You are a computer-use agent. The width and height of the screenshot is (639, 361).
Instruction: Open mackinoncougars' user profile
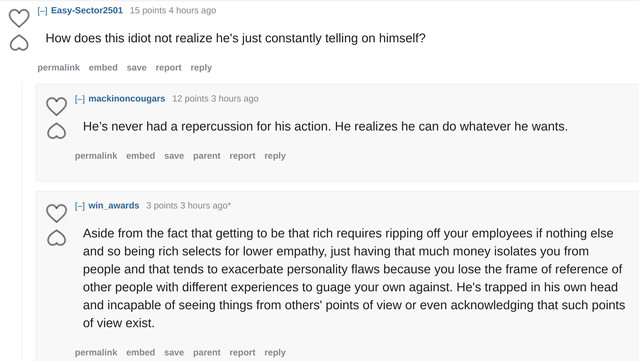click(127, 99)
